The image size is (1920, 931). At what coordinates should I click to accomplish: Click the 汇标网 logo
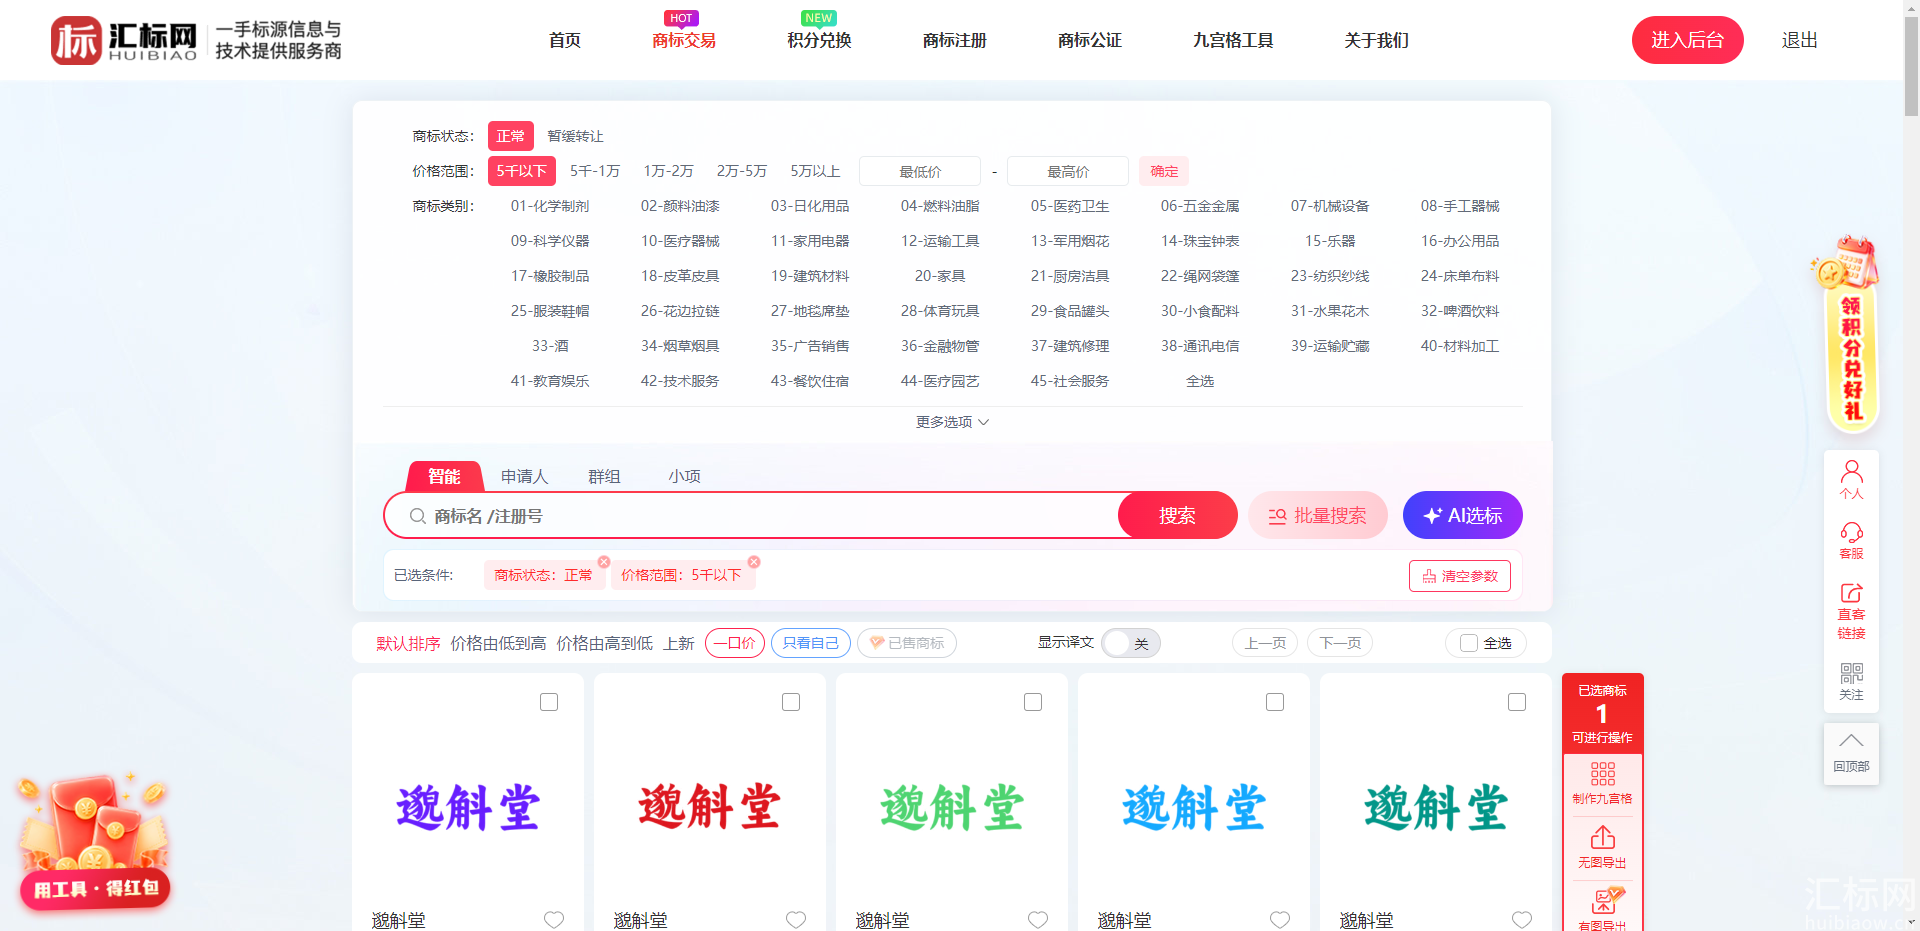[125, 40]
